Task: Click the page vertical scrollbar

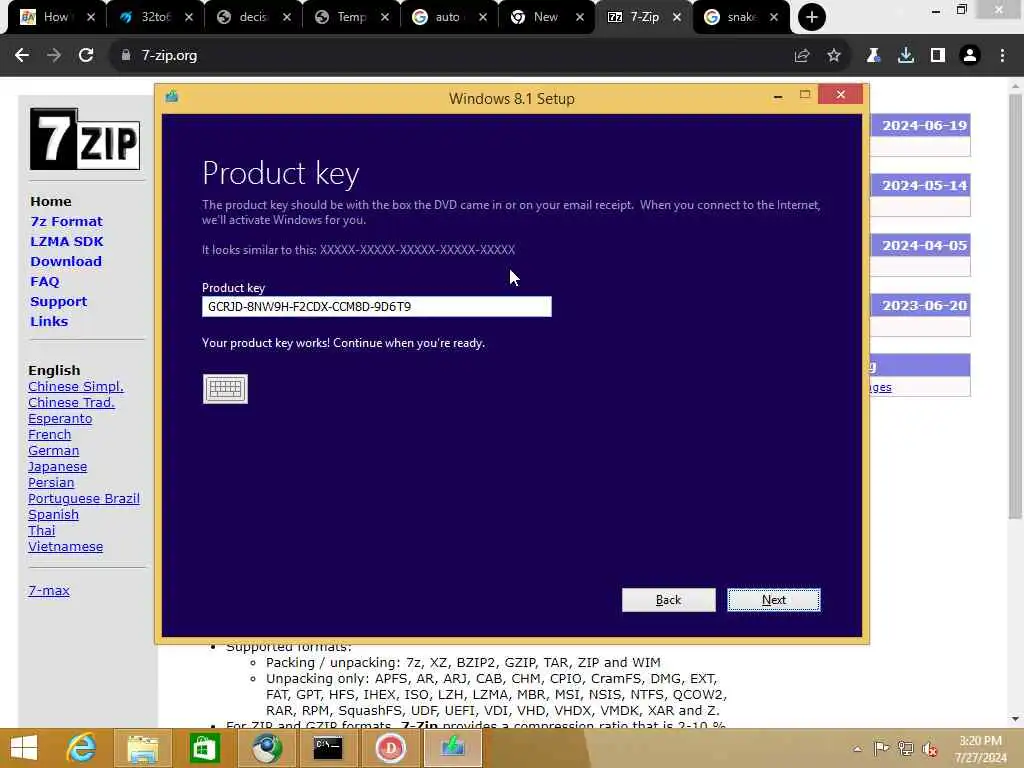Action: click(1015, 307)
